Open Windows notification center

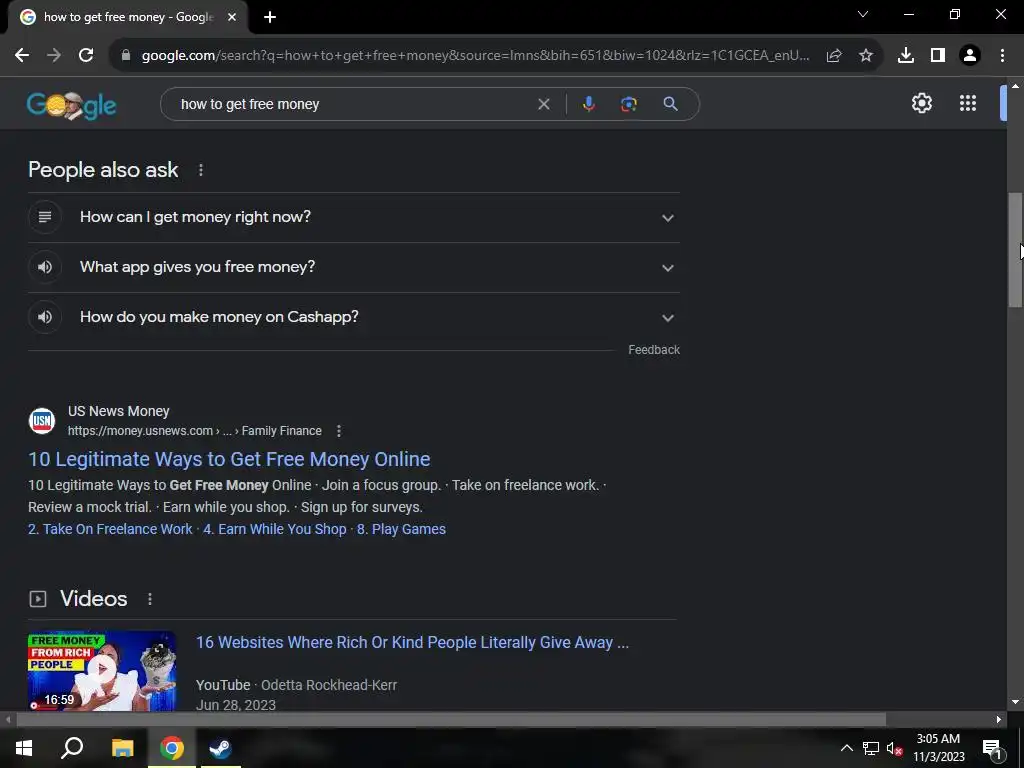click(x=991, y=749)
